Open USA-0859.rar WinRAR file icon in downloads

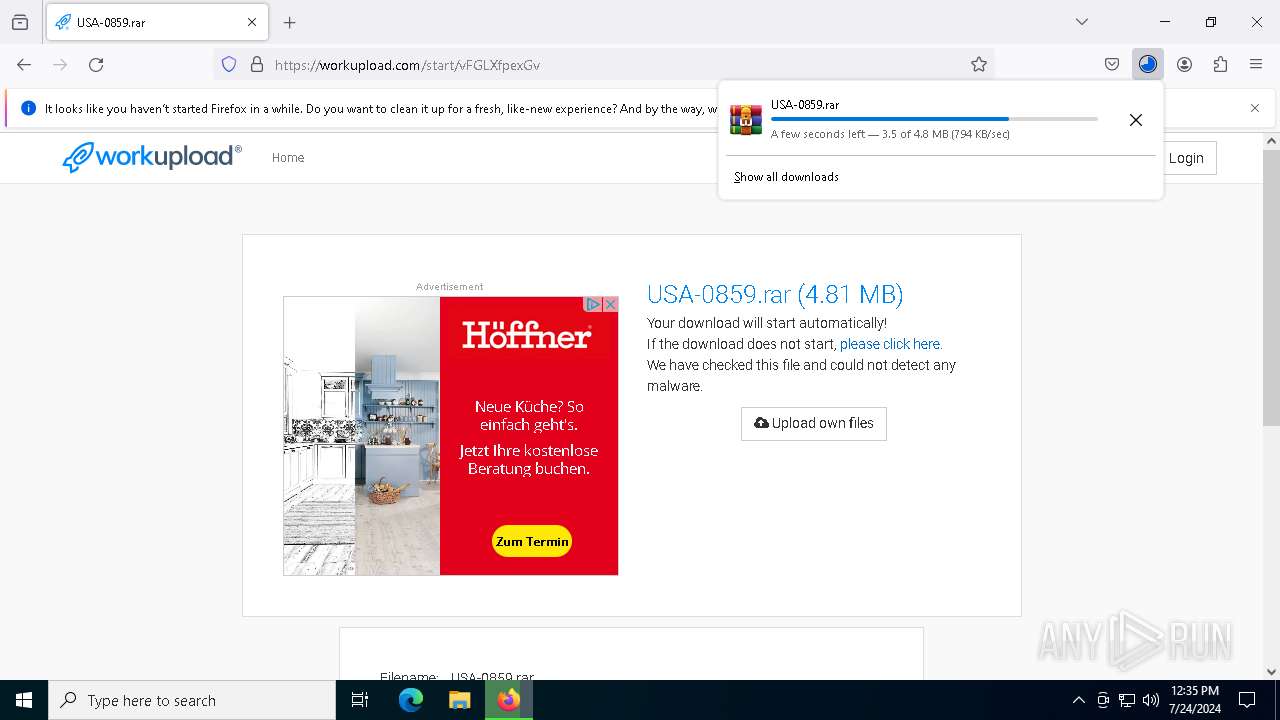point(746,119)
